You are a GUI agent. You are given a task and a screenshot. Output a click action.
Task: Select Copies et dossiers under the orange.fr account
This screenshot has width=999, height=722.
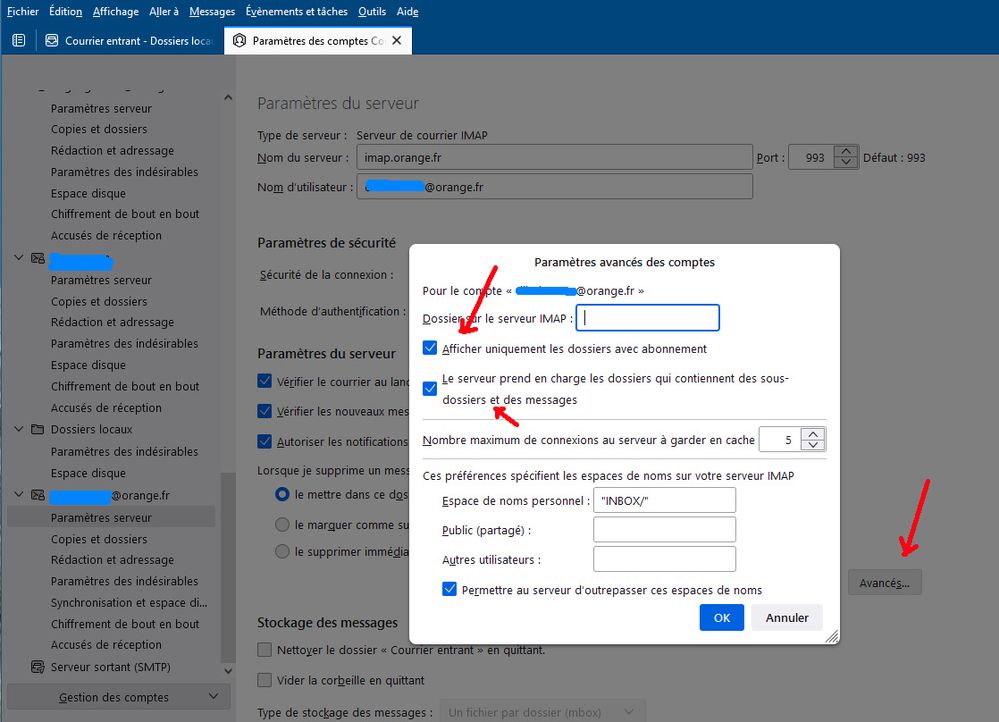(99, 539)
